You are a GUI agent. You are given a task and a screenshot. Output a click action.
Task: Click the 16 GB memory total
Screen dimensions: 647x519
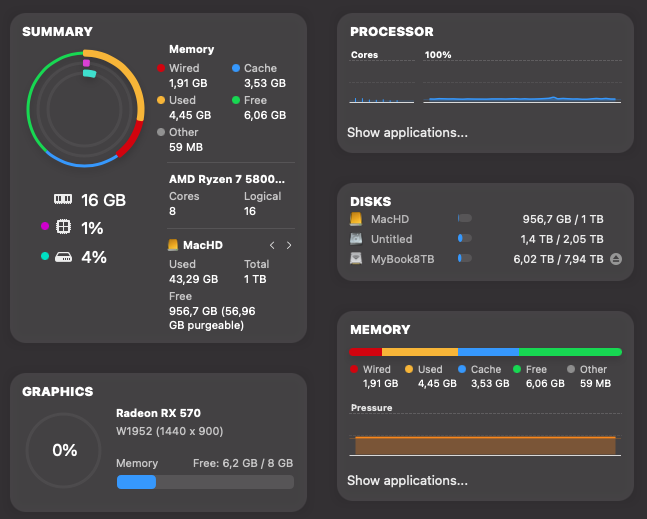point(104,200)
